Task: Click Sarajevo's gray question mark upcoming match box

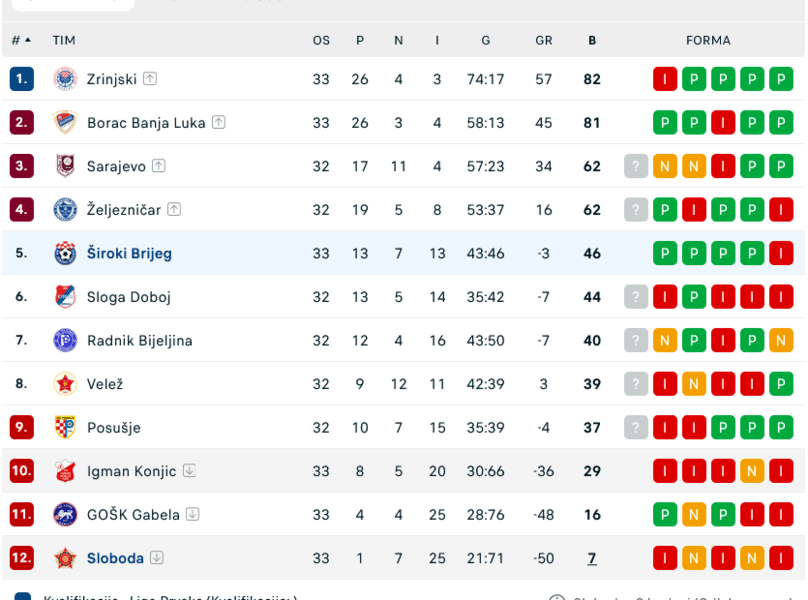Action: pos(636,166)
